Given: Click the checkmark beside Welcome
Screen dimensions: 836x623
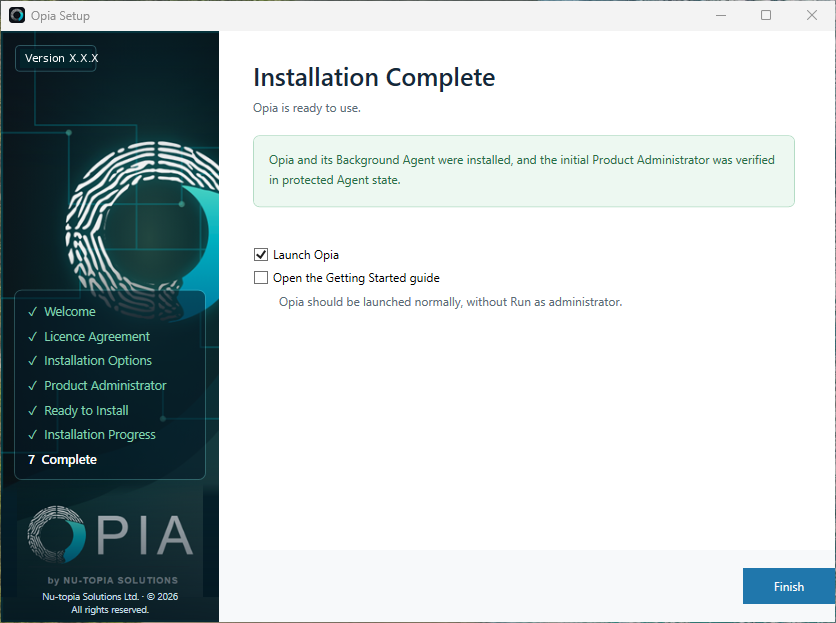Looking at the screenshot, I should click(x=33, y=312).
